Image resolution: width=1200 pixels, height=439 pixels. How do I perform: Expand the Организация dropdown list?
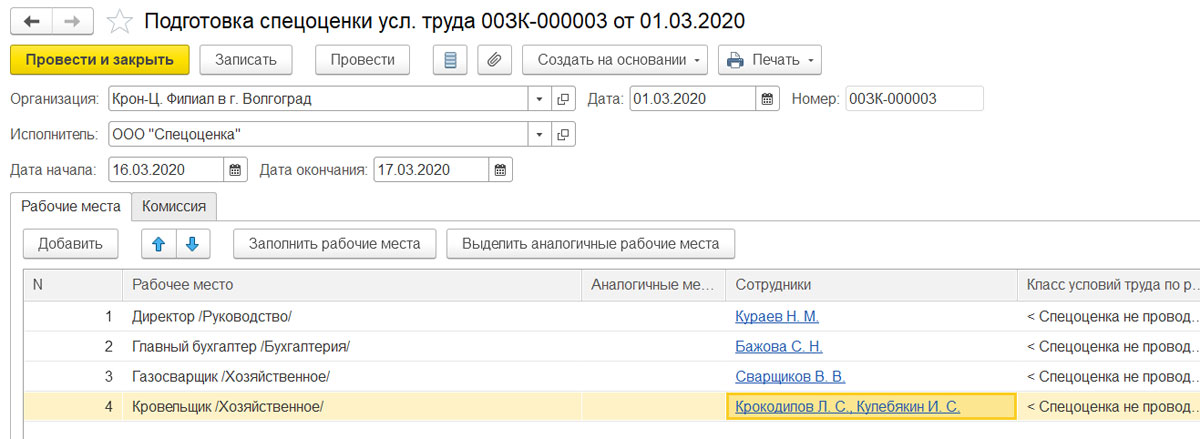point(540,99)
